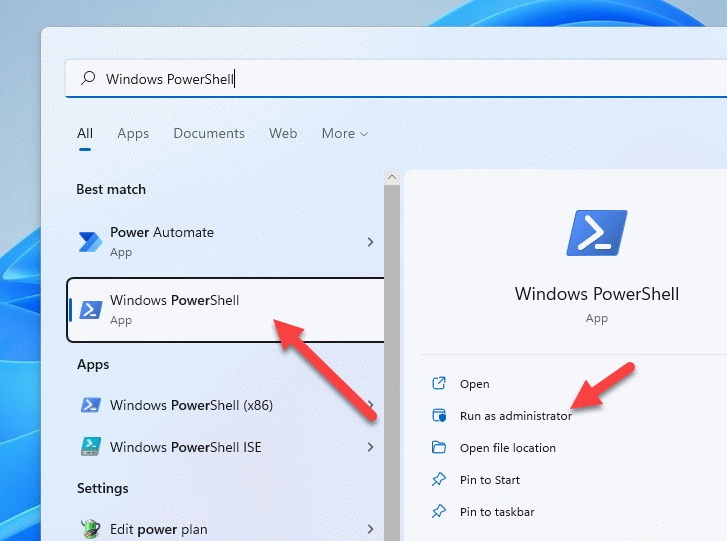Screen dimensions: 727x541
Task: Choose Open file location
Action: 508,448
